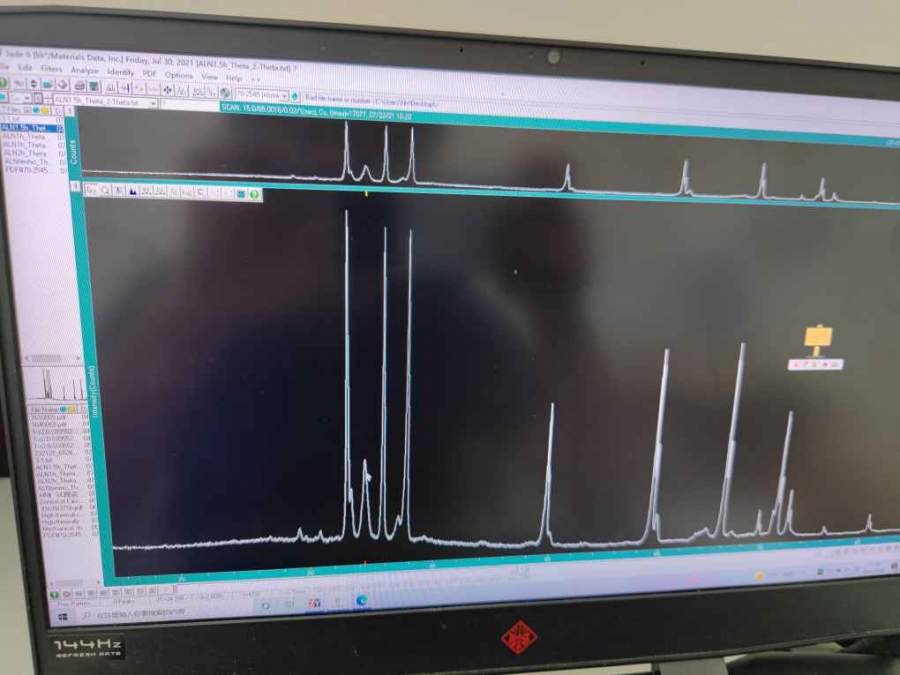Click the yellow signpost desktop widget
This screenshot has height=675, width=900.
[818, 340]
